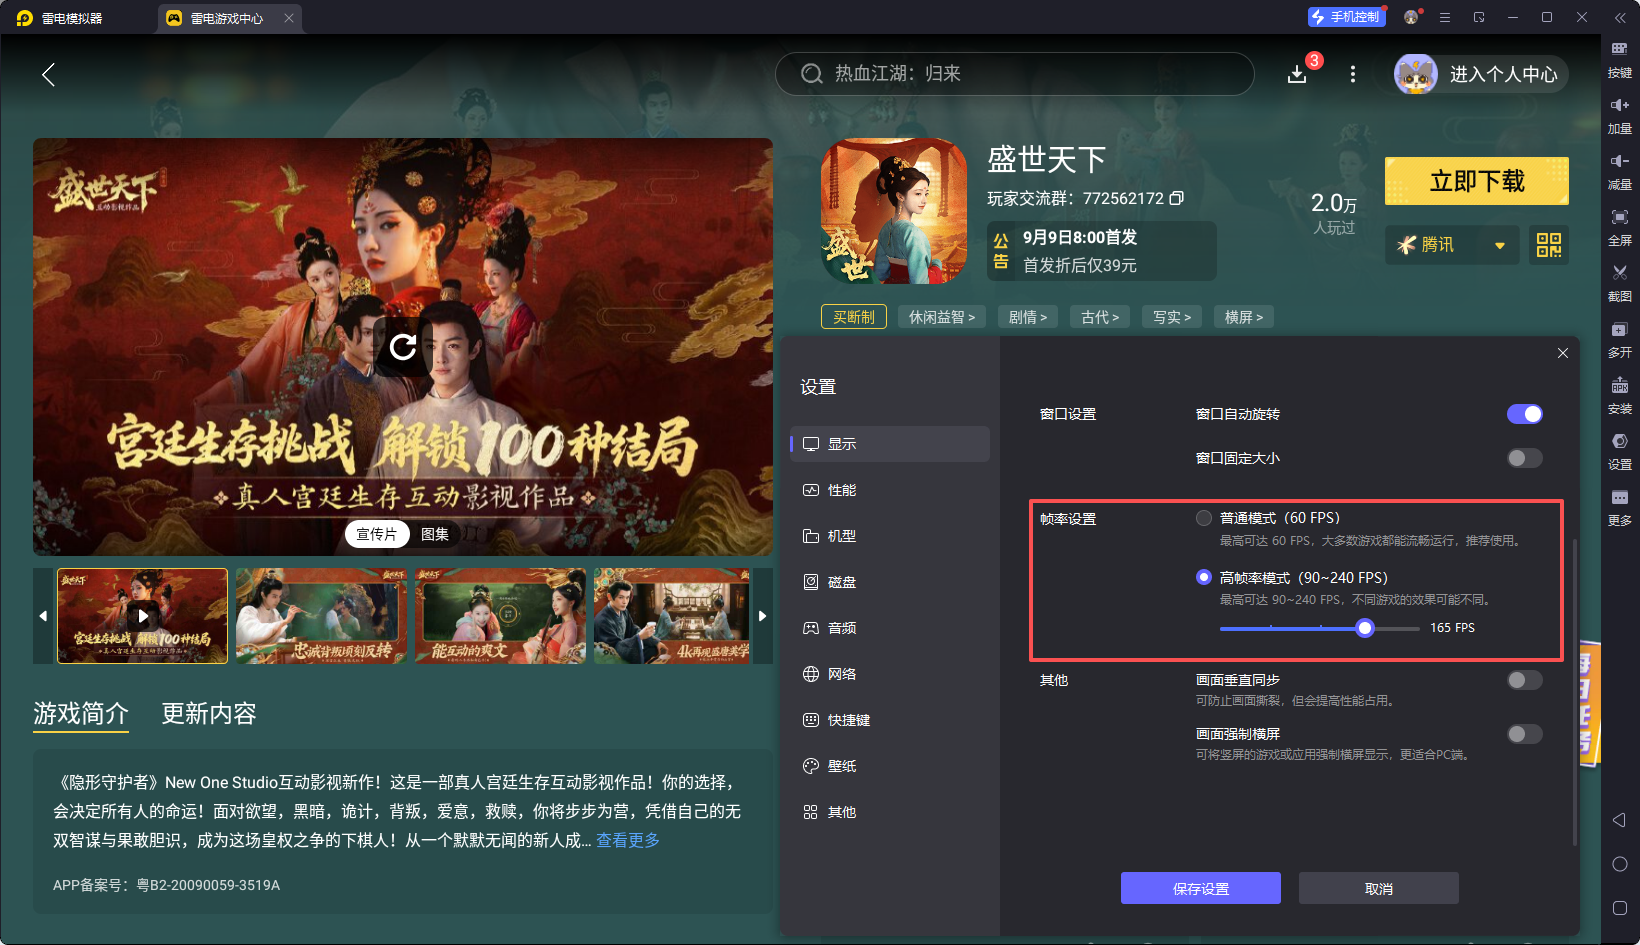
Task: Select 壁纸 in the settings menu
Action: tap(890, 766)
